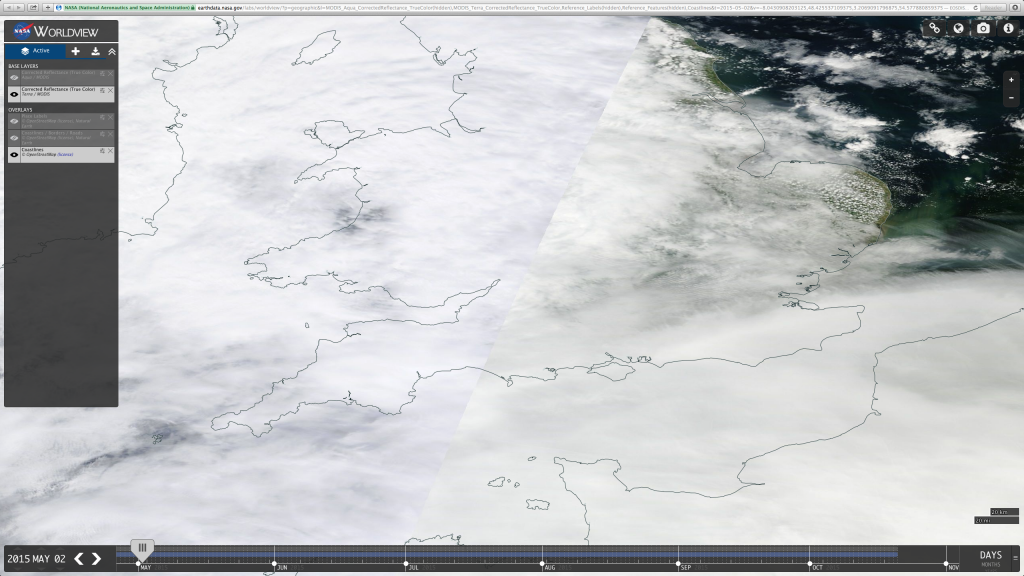Image resolution: width=1024 pixels, height=576 pixels.
Task: Remove the Terra / MODIS layer
Action: coord(110,91)
